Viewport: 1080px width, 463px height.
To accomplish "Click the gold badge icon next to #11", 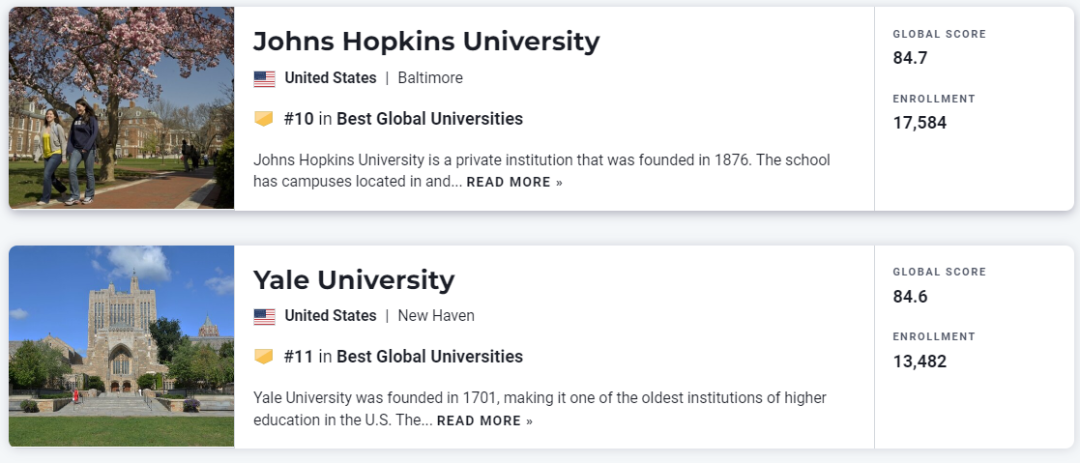I will pos(264,357).
